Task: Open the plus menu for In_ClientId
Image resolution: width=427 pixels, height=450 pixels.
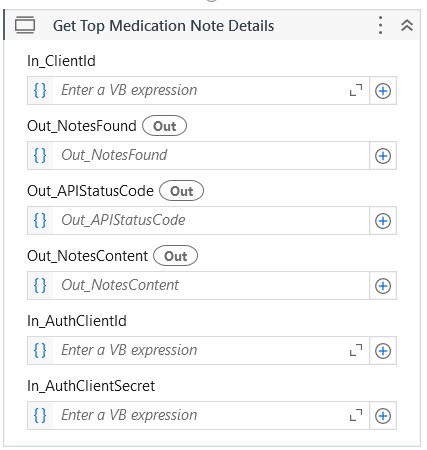Action: (x=383, y=91)
